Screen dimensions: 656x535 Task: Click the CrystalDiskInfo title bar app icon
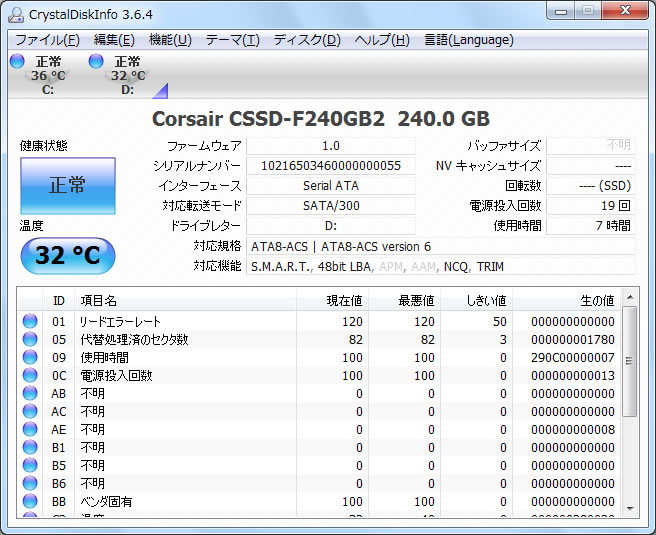(x=16, y=15)
